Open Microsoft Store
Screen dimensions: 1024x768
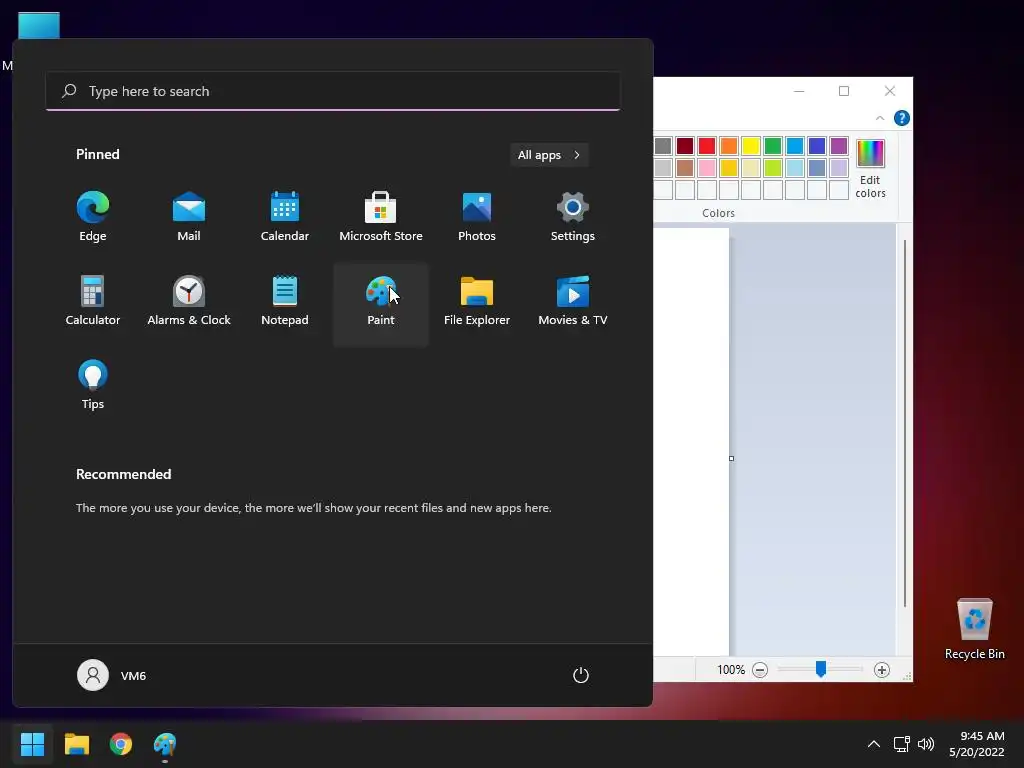pyautogui.click(x=381, y=217)
